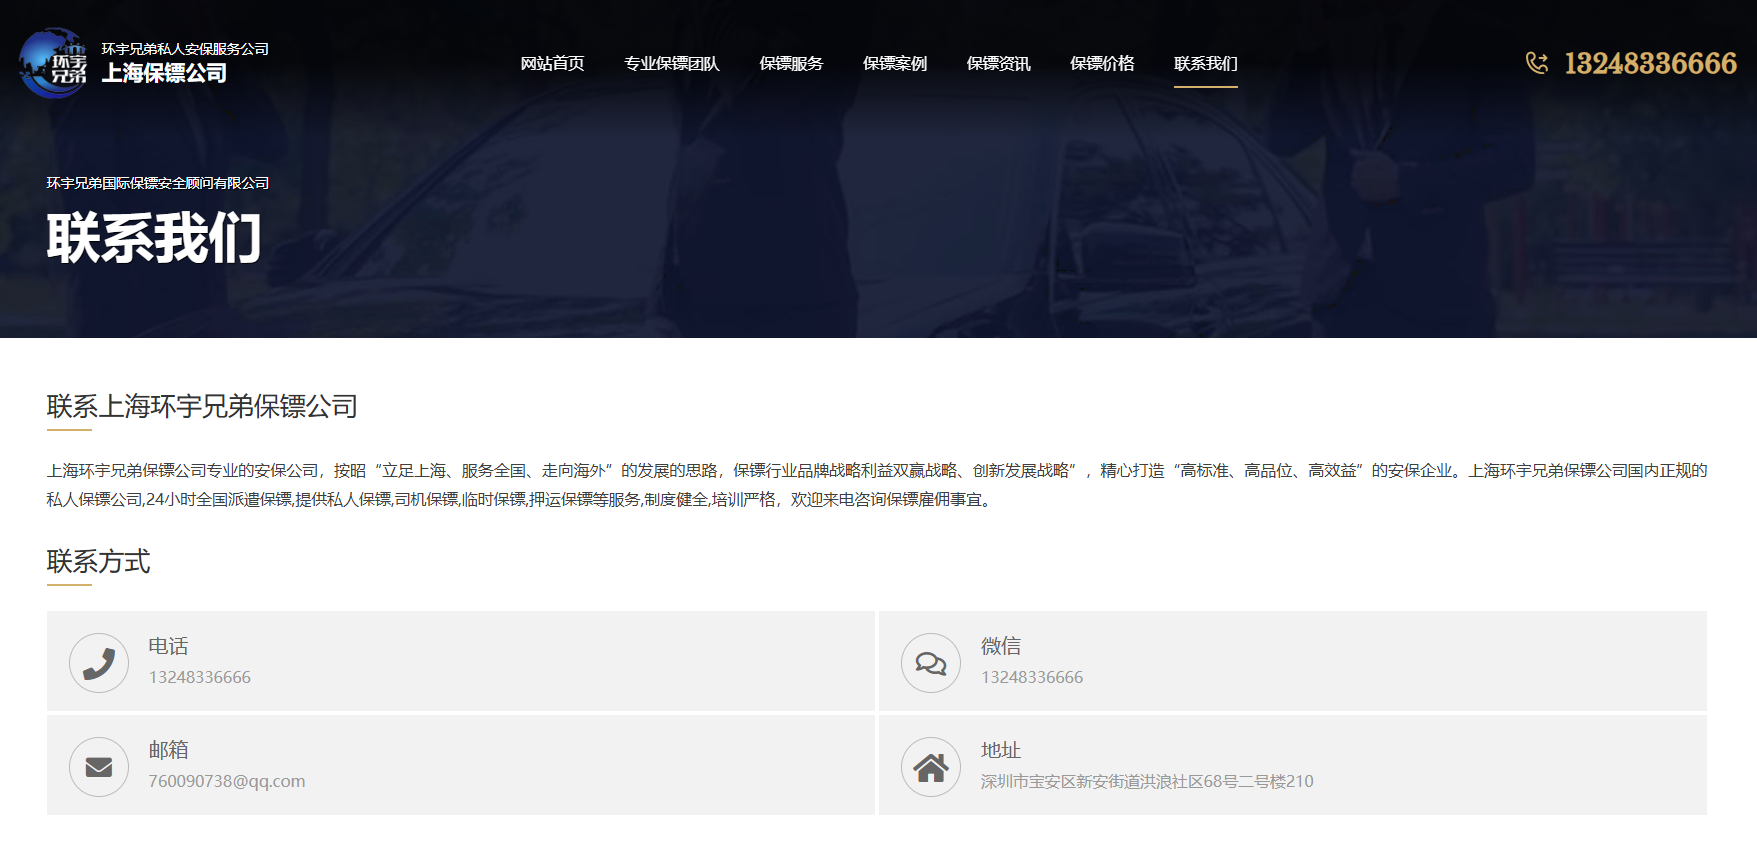
Task: Click the house icon in 地址 card
Action: (931, 767)
